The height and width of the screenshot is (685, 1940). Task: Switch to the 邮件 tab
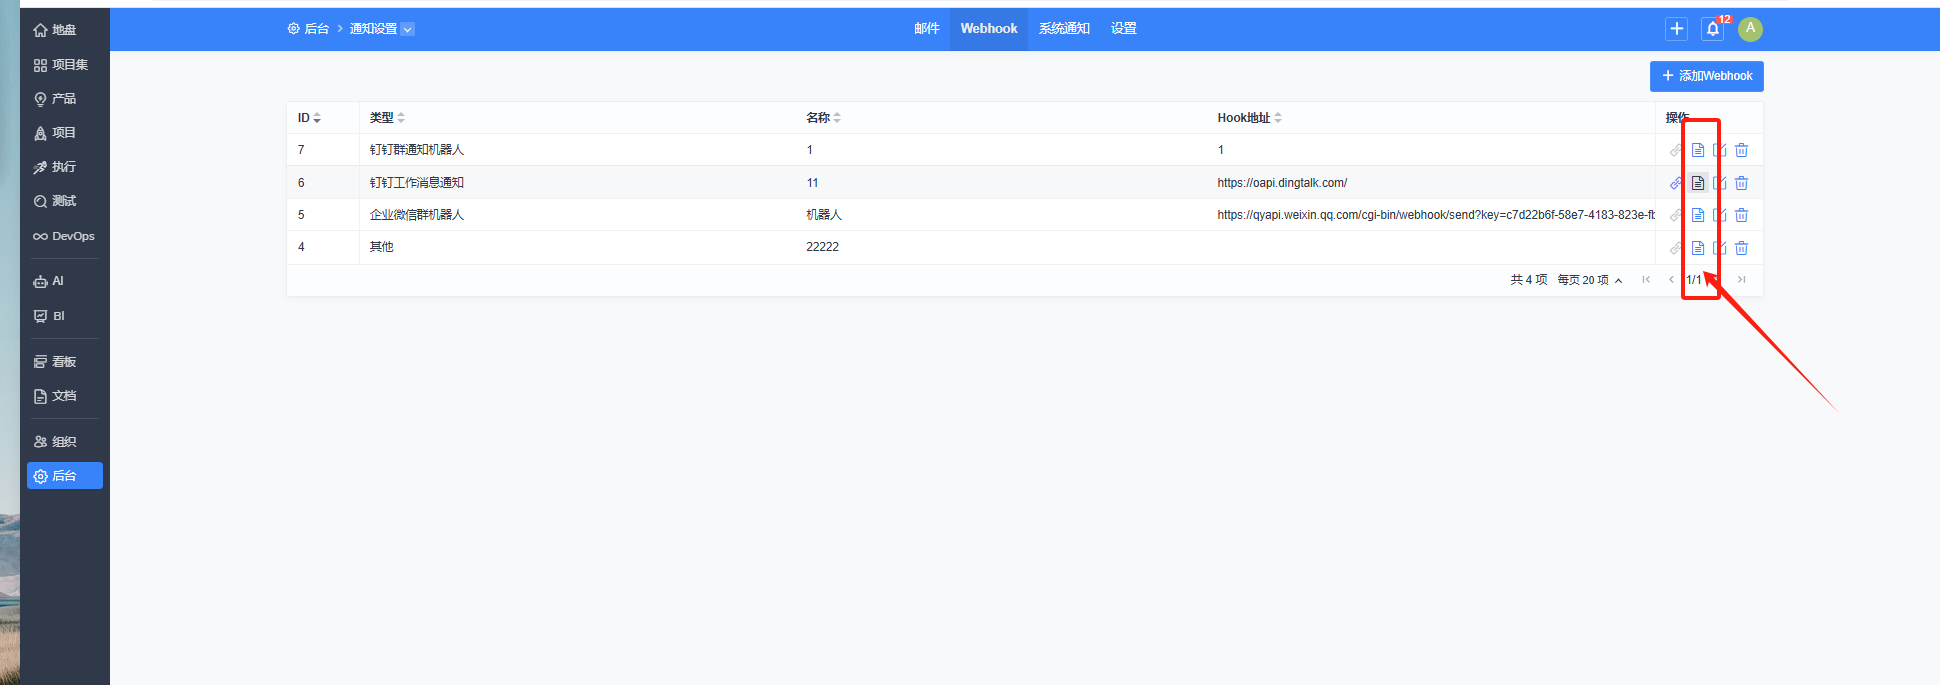tap(927, 29)
